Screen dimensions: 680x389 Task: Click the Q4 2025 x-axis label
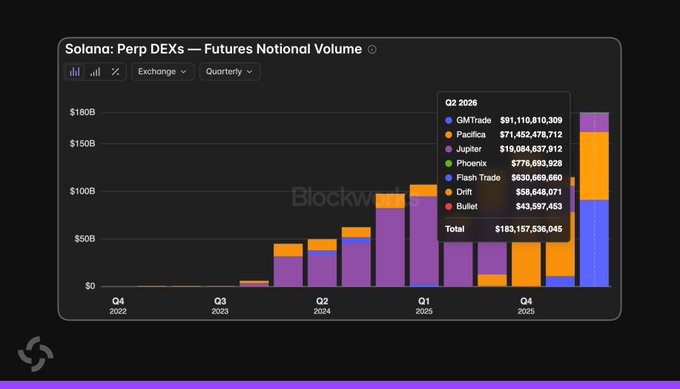click(x=526, y=306)
